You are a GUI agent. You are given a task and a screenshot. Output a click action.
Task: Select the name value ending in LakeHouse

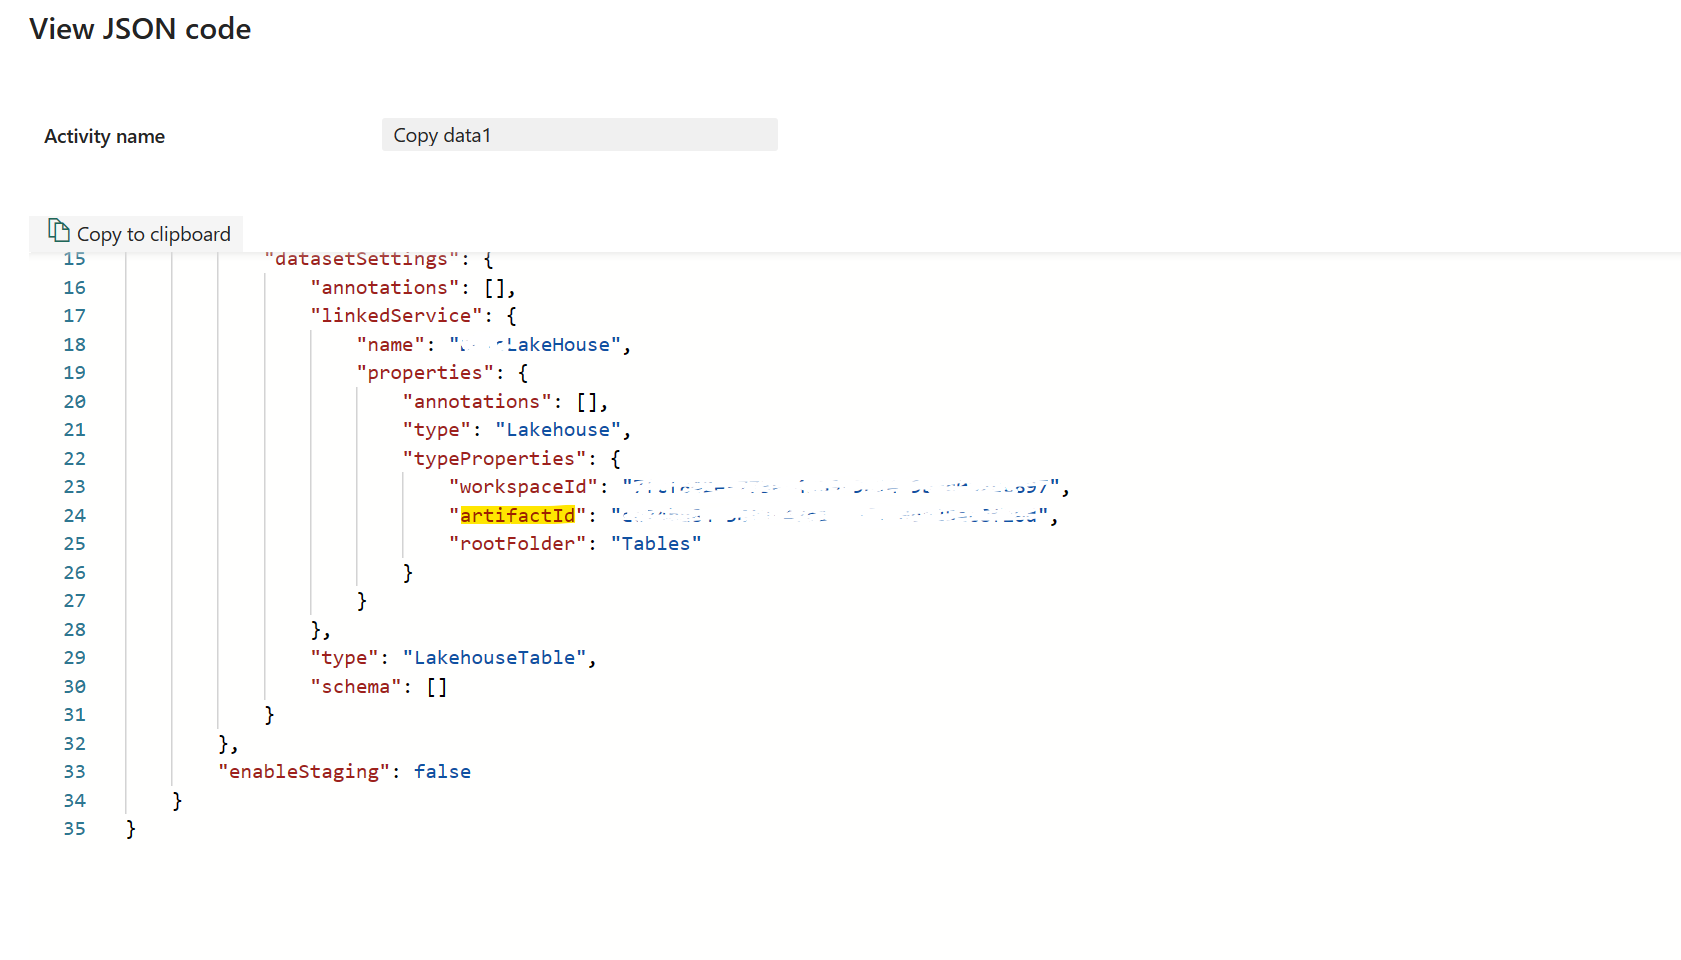[536, 344]
